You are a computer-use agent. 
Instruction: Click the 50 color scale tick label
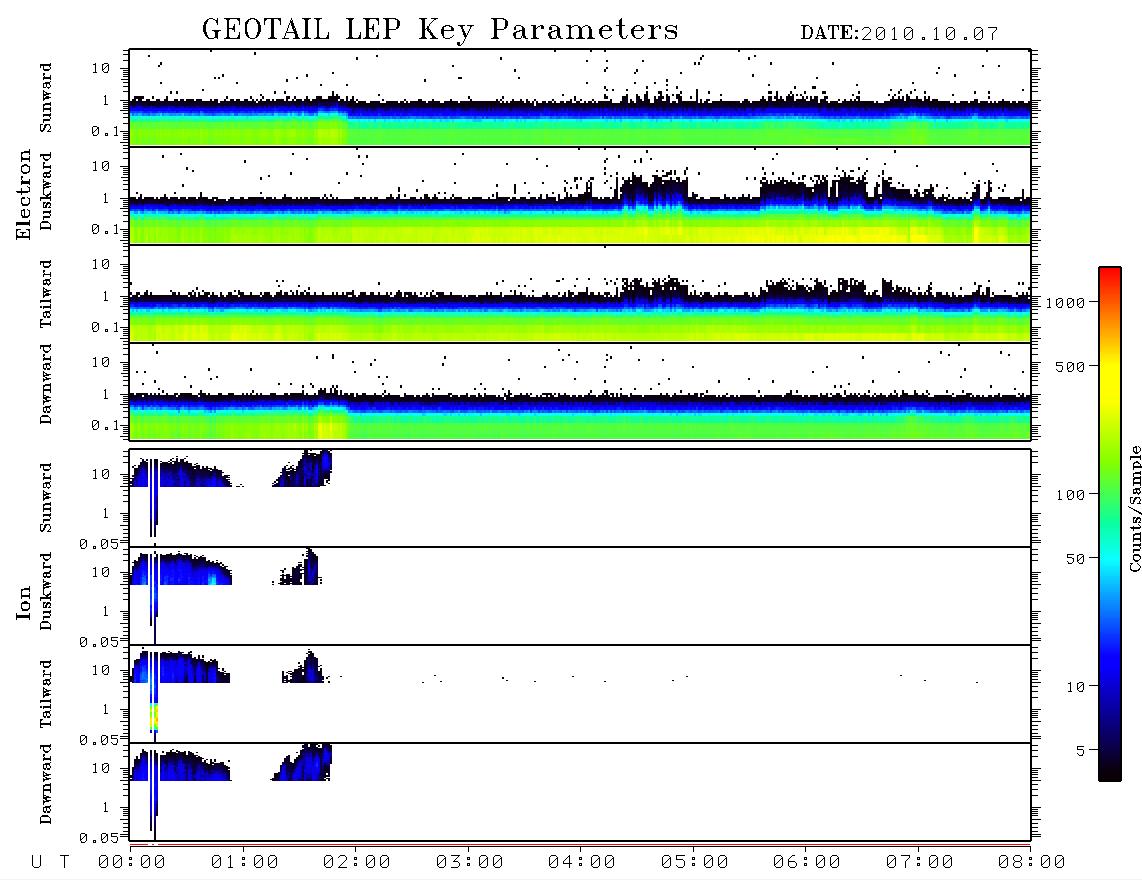(1075, 559)
